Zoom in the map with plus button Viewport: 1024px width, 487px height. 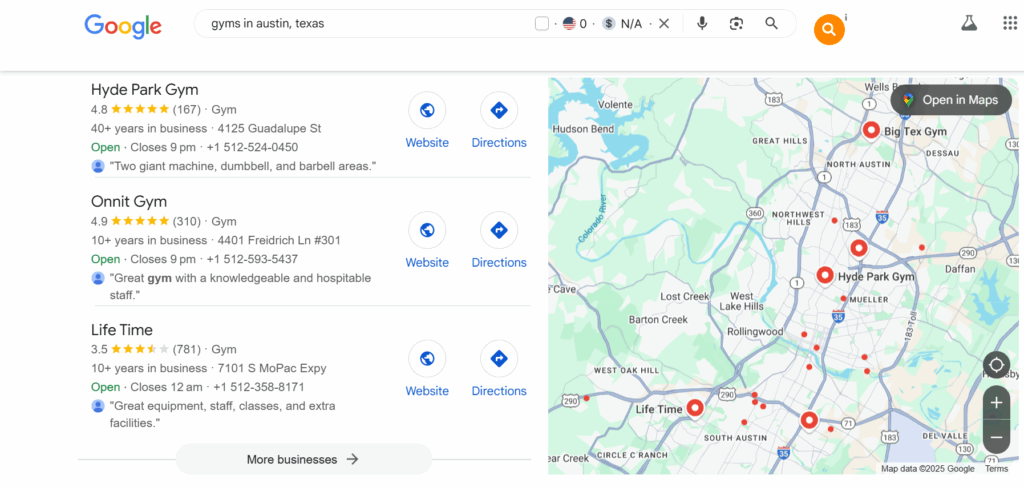coord(996,403)
